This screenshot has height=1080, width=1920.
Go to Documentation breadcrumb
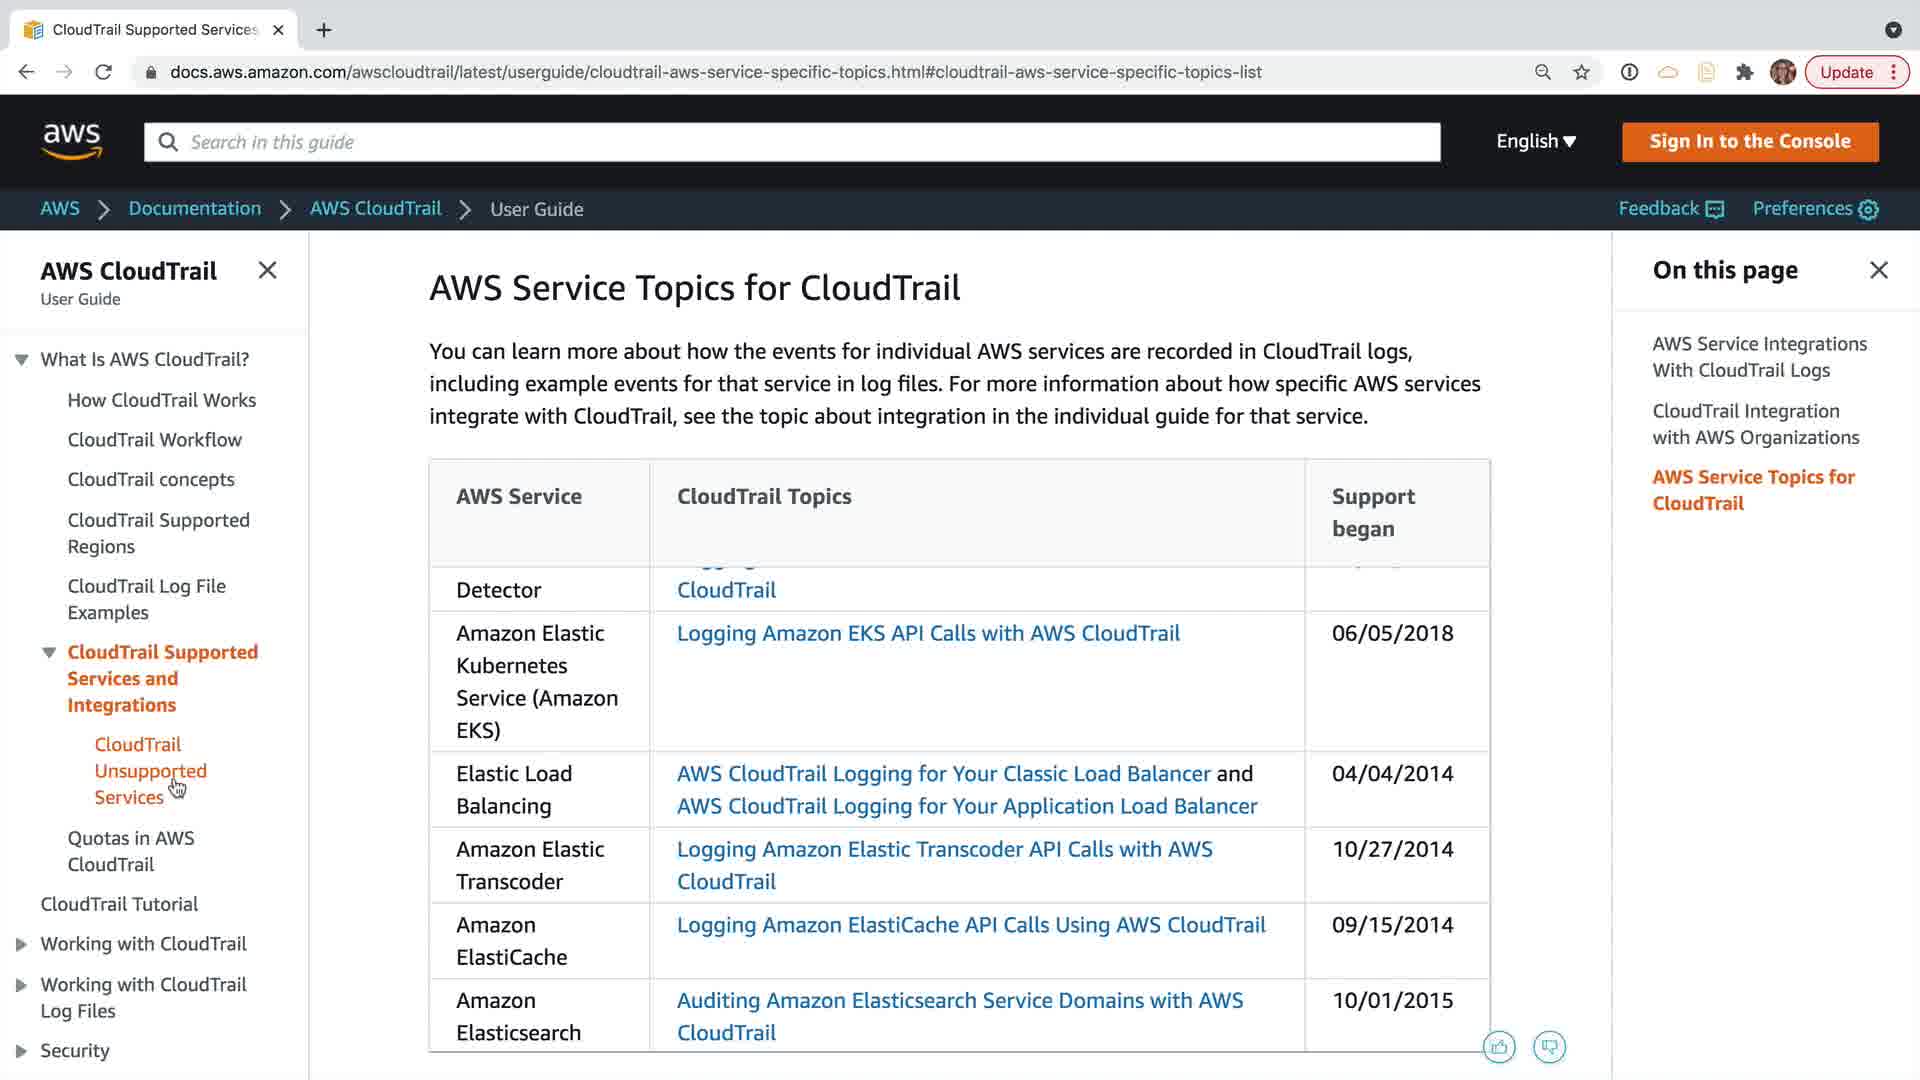[x=194, y=208]
